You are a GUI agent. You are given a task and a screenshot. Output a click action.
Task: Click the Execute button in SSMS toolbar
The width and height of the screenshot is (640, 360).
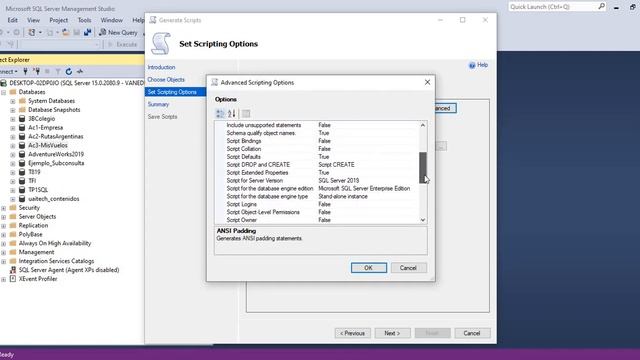(x=122, y=44)
